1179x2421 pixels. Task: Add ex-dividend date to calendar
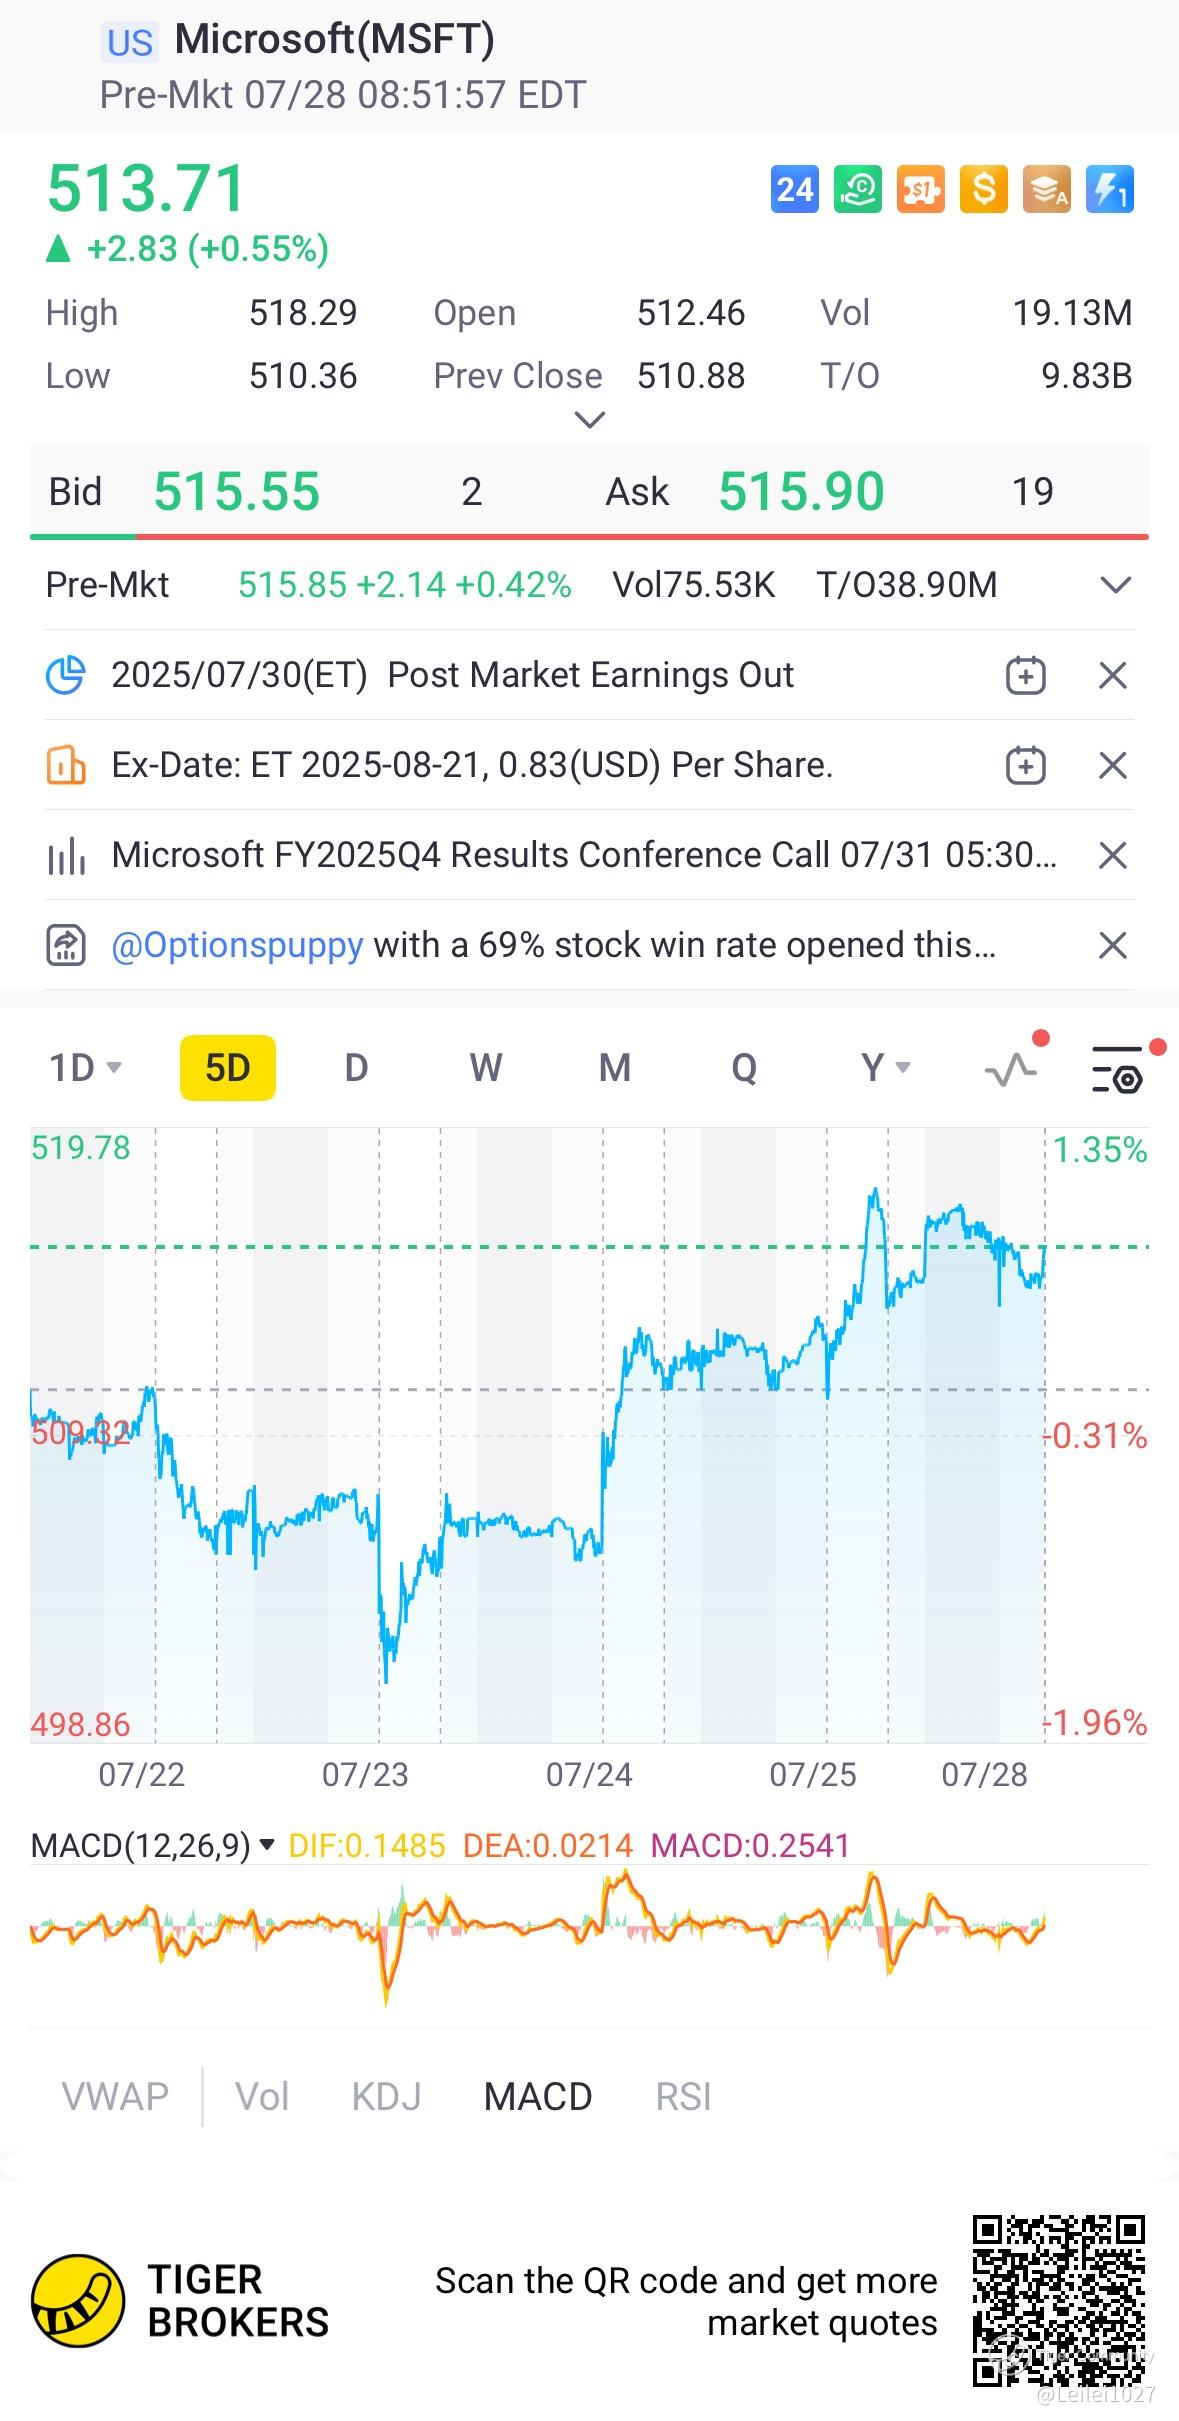pos(1025,766)
